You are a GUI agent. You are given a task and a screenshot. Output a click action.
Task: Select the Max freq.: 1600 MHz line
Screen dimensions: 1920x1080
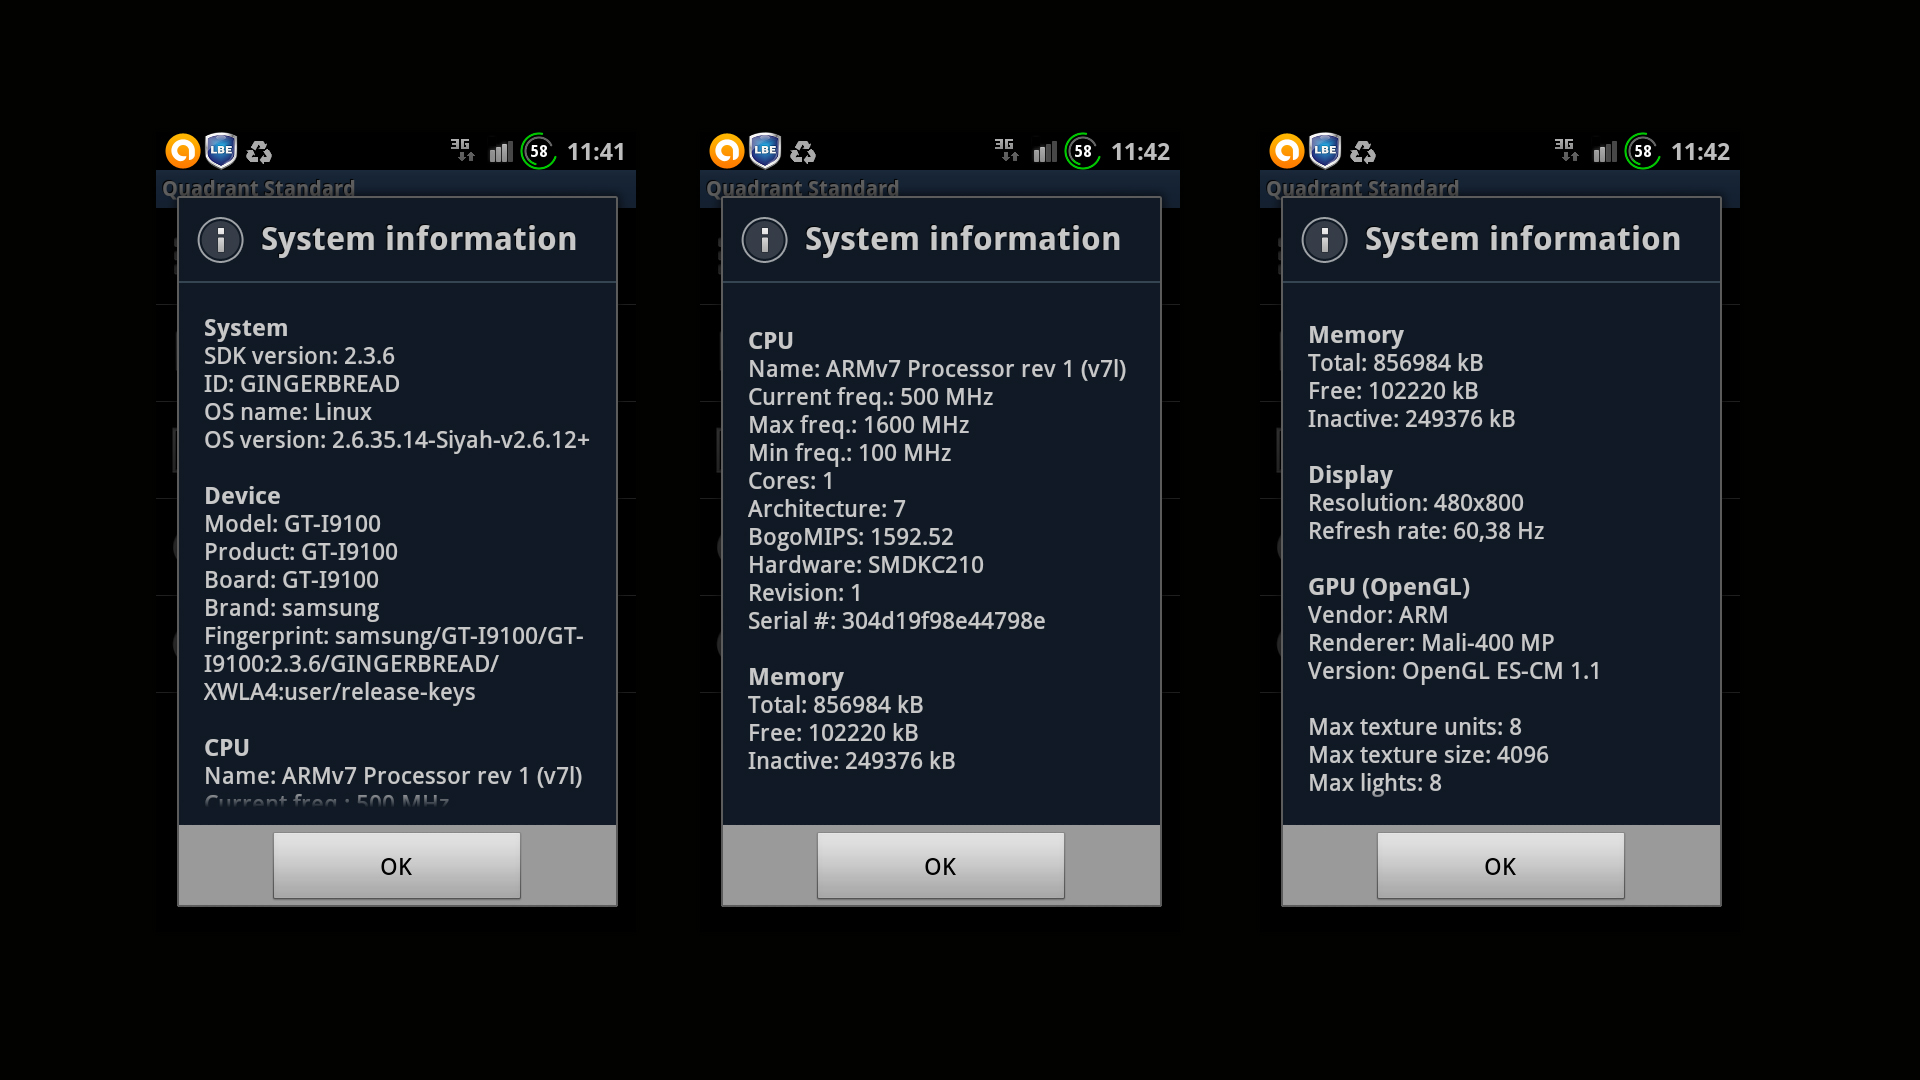859,425
